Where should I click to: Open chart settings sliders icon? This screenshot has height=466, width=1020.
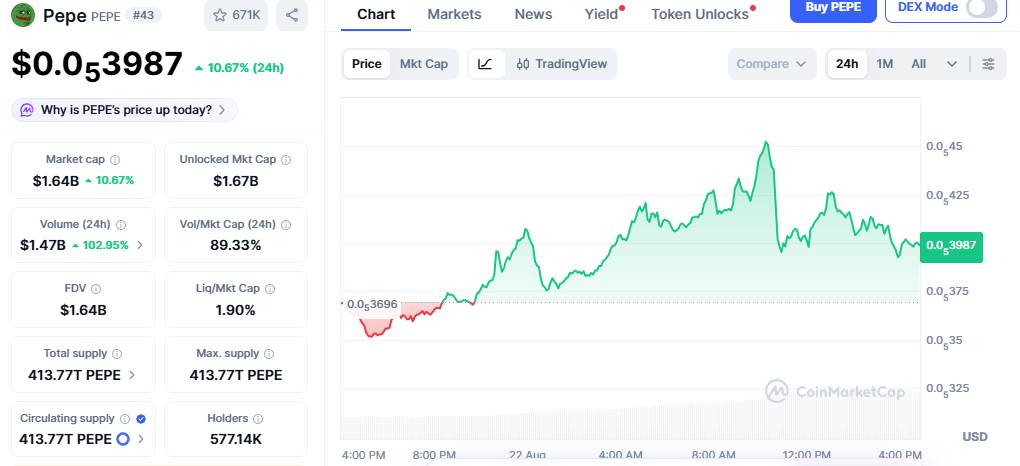click(x=988, y=64)
